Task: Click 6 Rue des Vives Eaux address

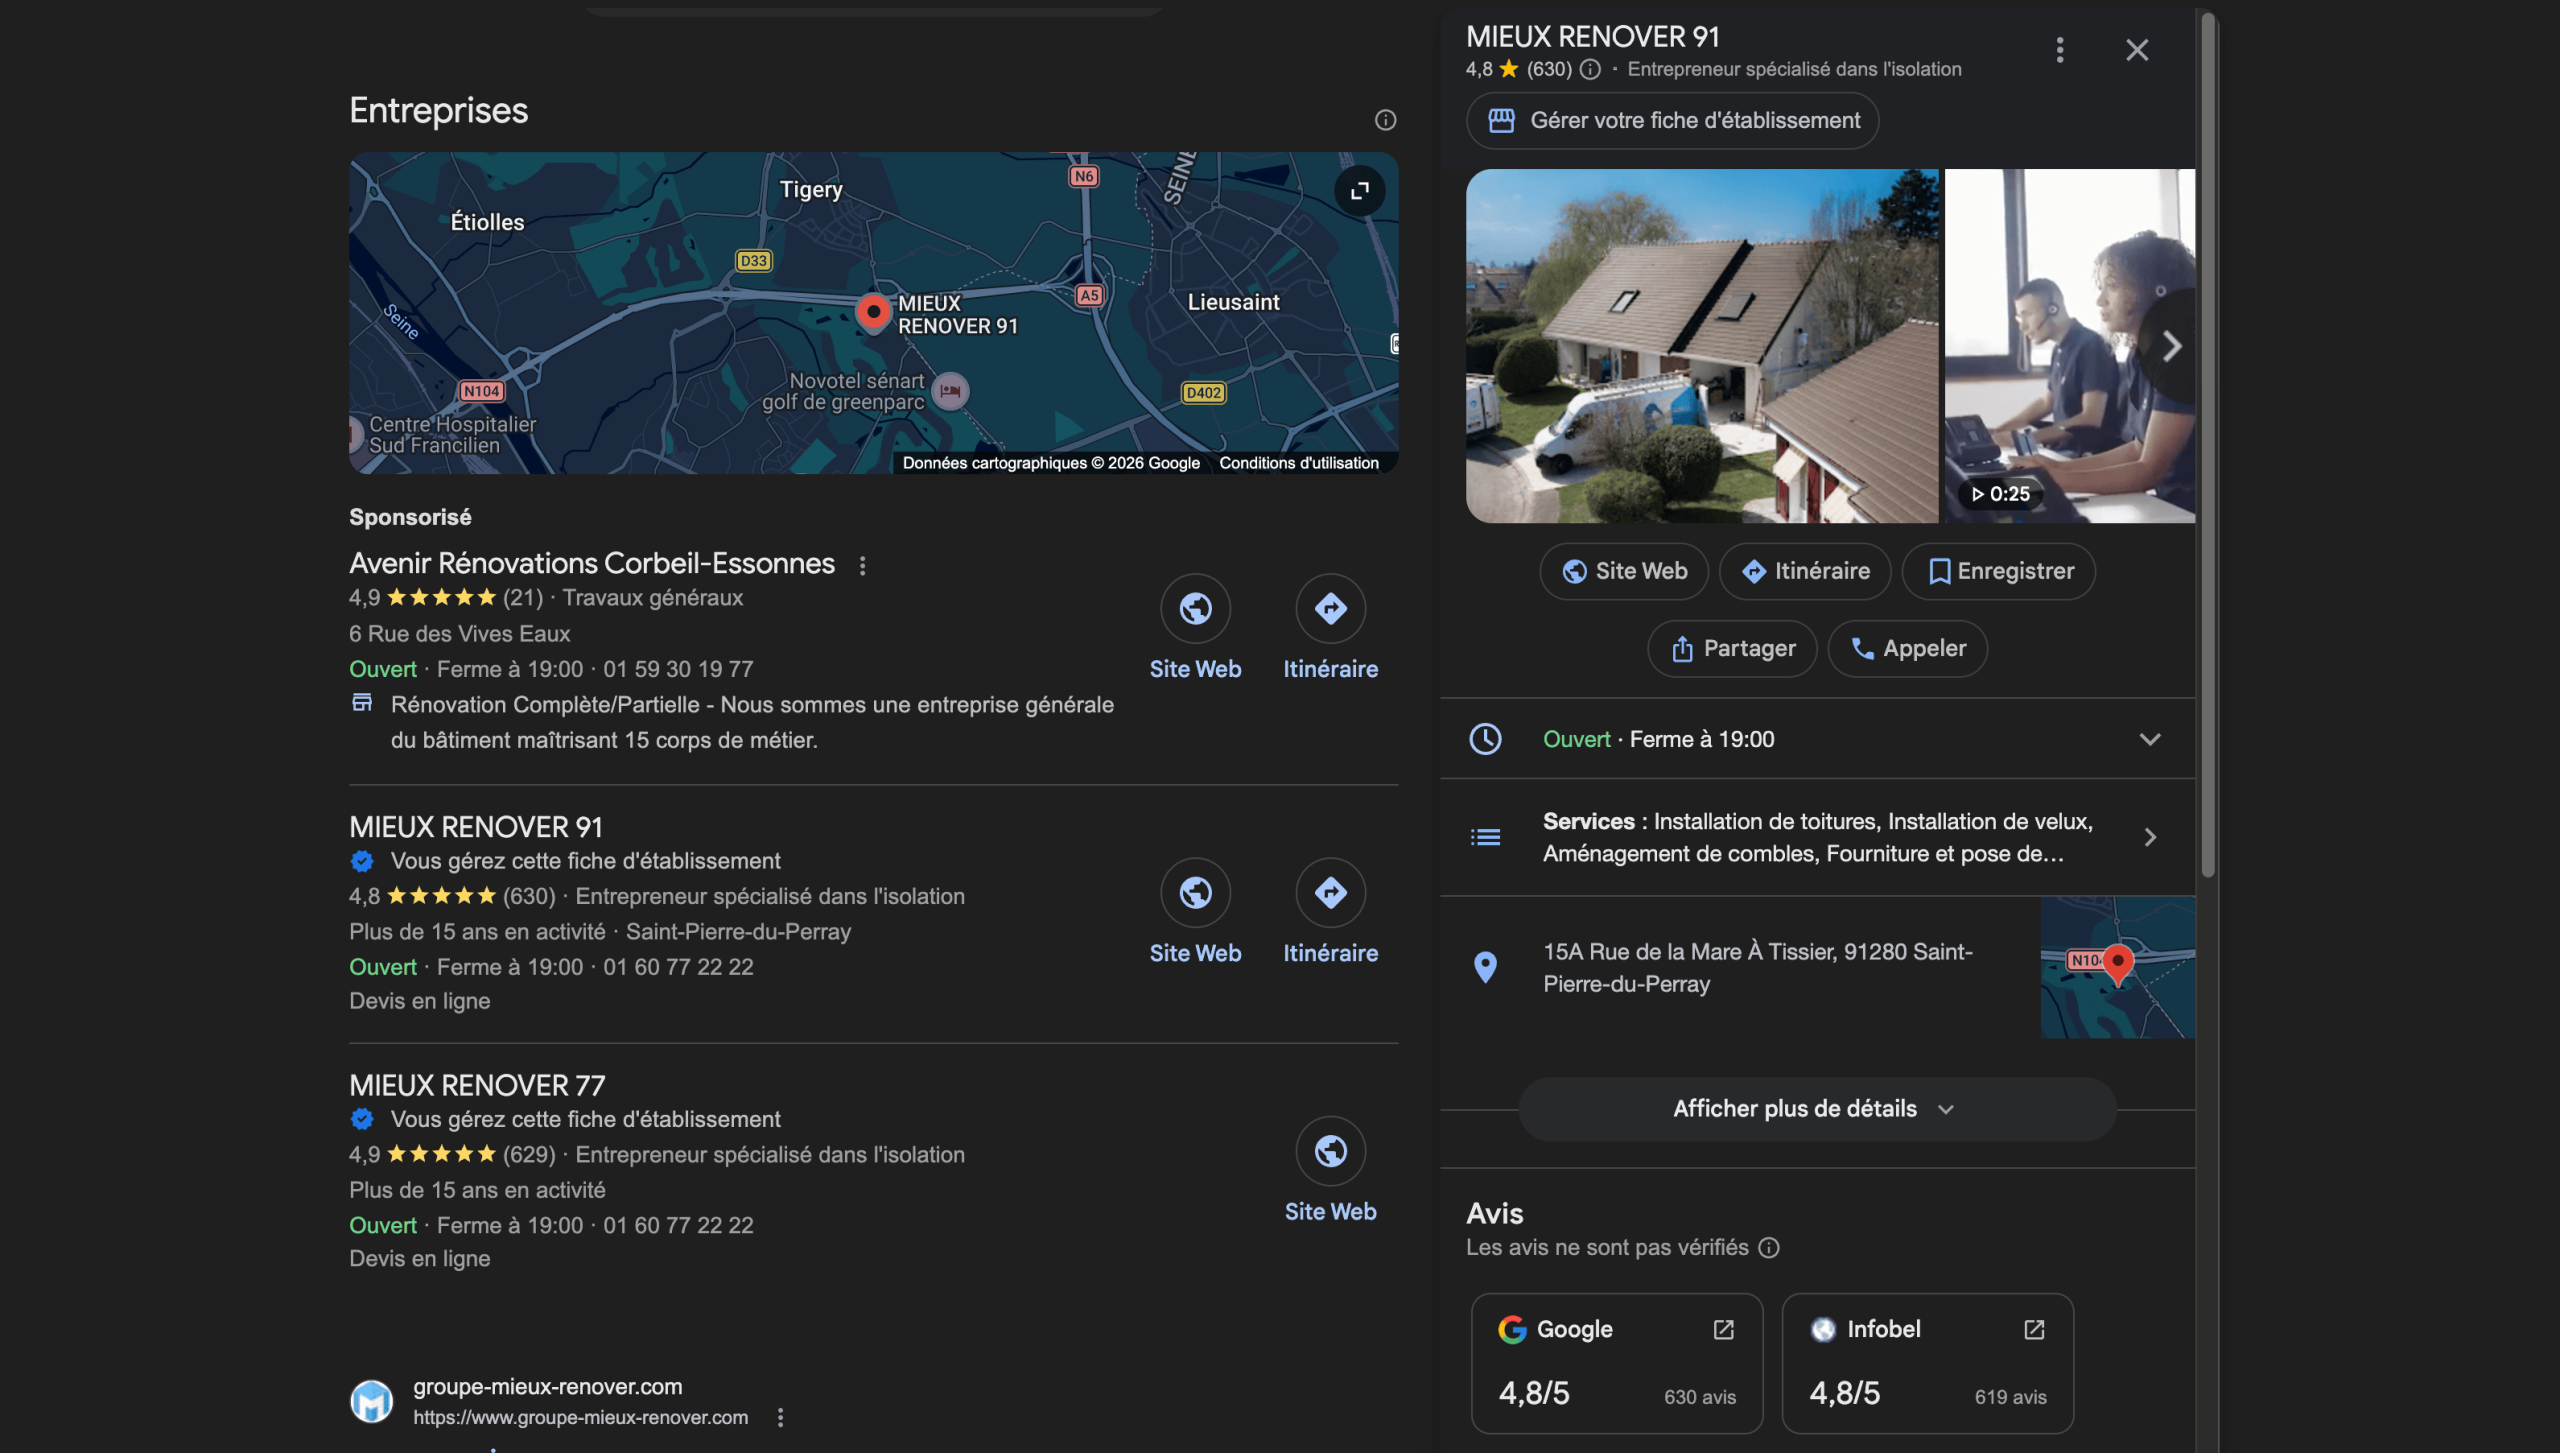Action: pyautogui.click(x=460, y=634)
